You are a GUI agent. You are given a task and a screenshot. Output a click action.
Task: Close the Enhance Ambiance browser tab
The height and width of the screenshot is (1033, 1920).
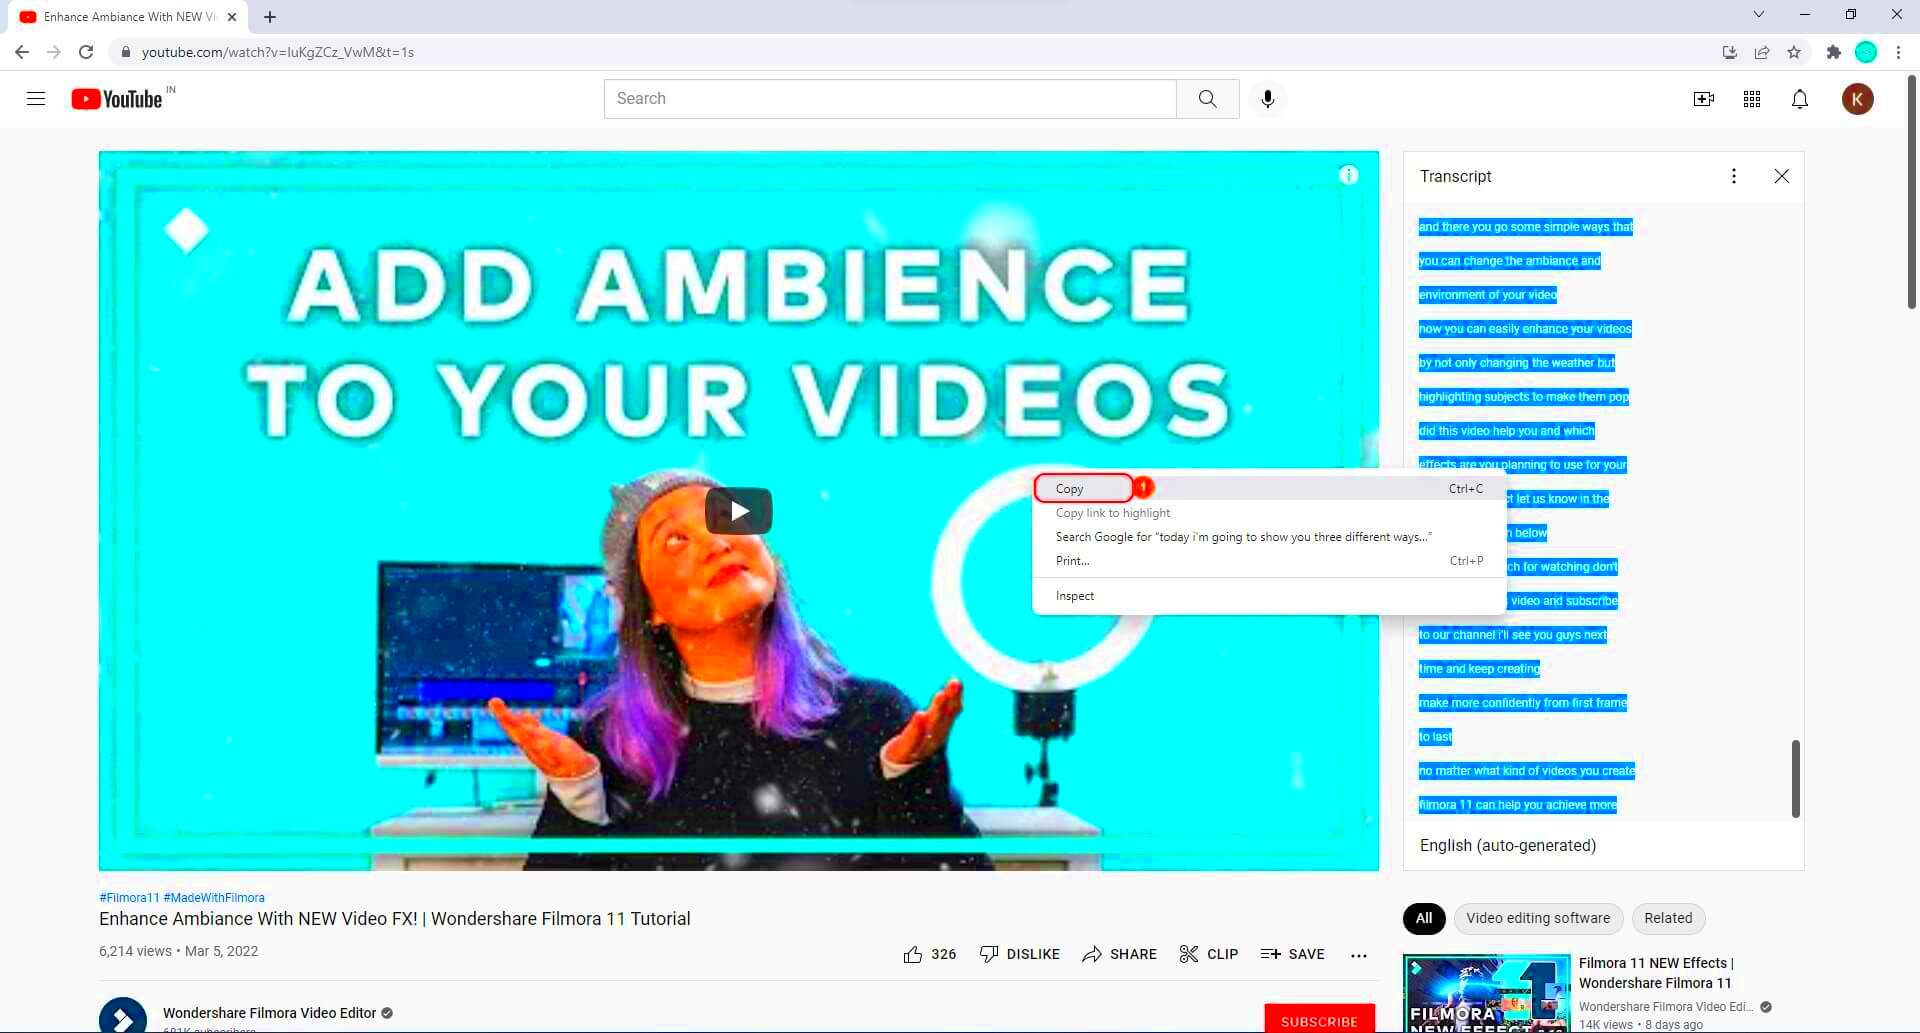click(232, 17)
